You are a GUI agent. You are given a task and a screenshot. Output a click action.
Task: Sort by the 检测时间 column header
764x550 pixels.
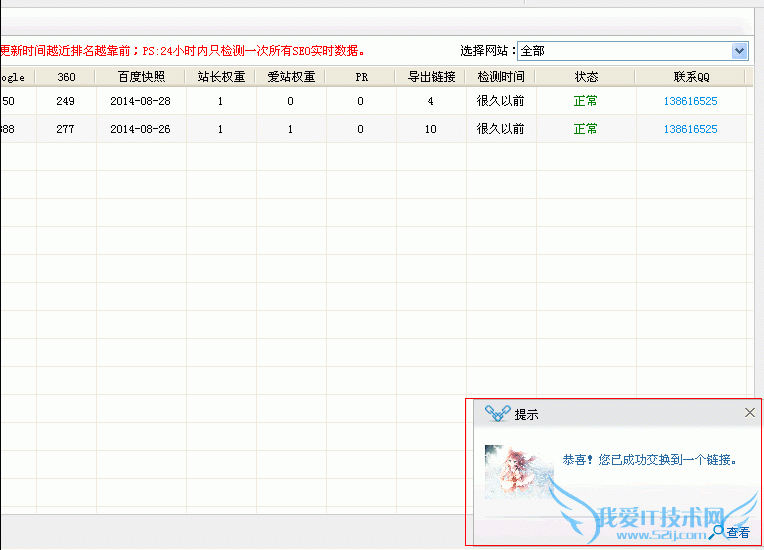point(501,77)
